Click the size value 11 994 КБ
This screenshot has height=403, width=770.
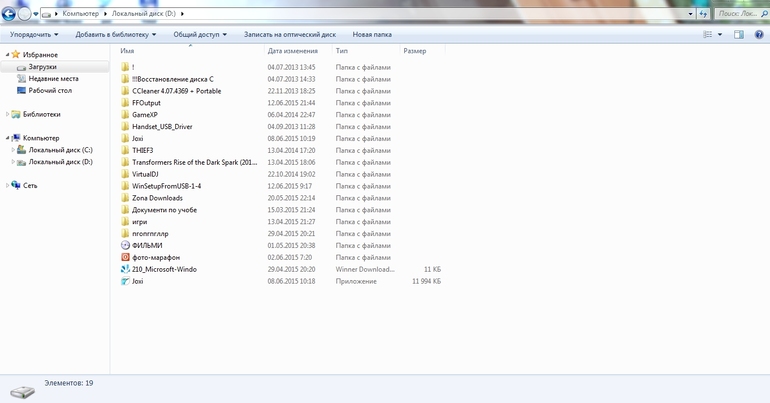click(x=426, y=281)
